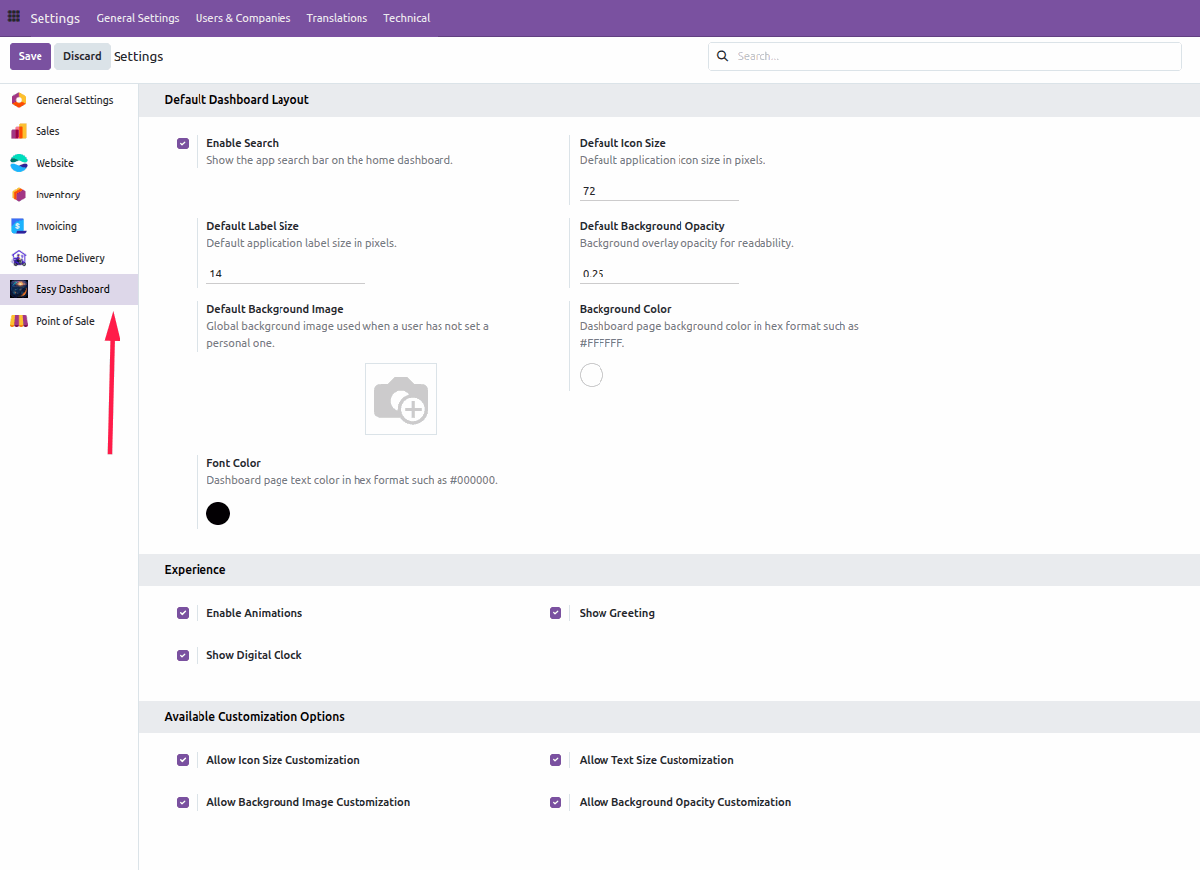This screenshot has width=1200, height=870.
Task: Select the Sales settings tab
Action: (69, 131)
